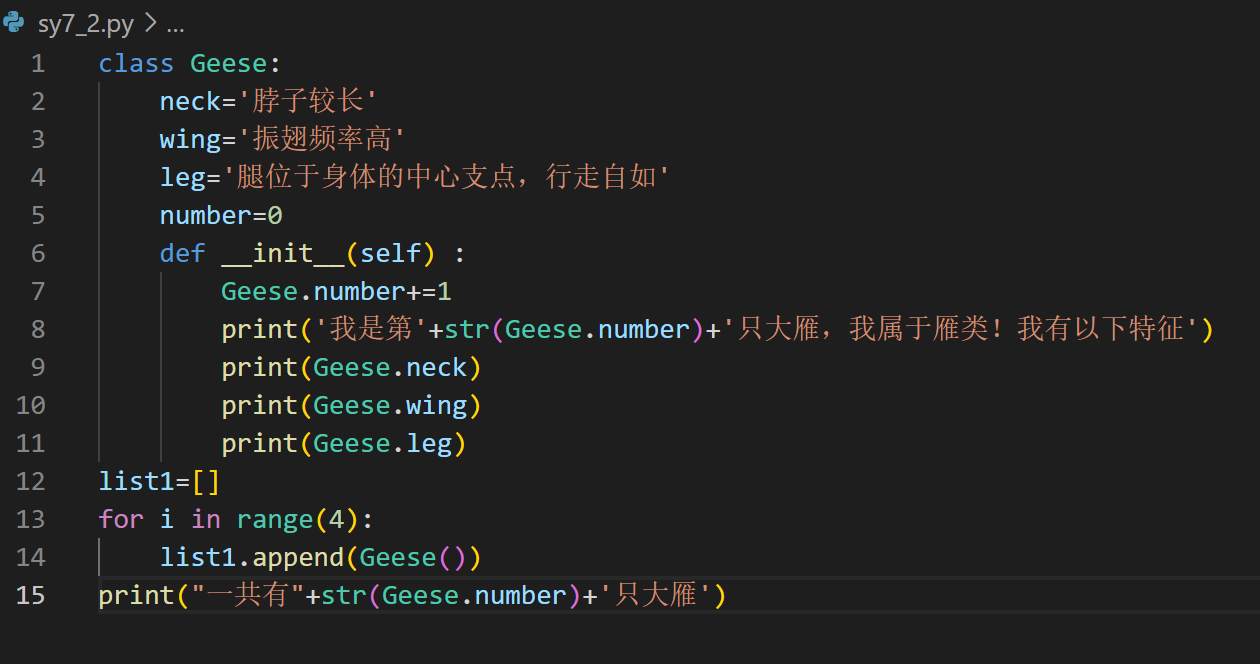Viewport: 1260px width, 664px height.
Task: Click the __init__ method name
Action: point(283,254)
